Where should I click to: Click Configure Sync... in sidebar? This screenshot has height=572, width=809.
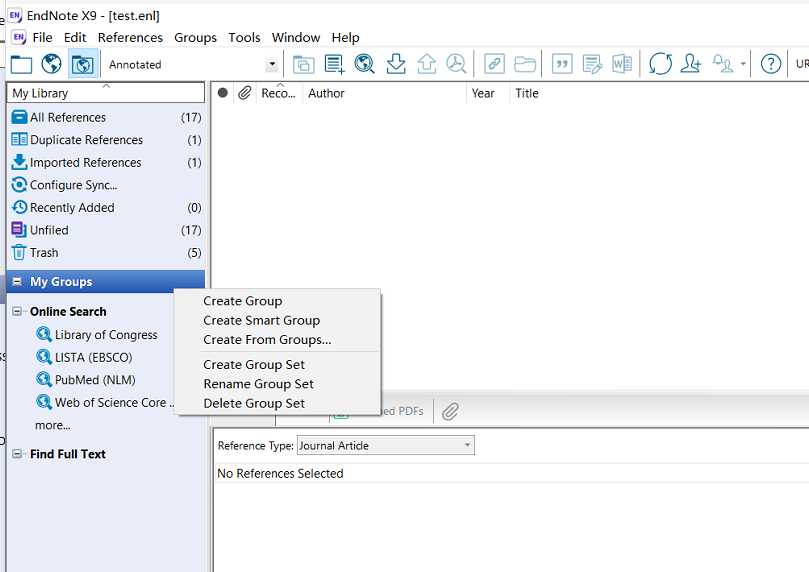tap(106, 185)
